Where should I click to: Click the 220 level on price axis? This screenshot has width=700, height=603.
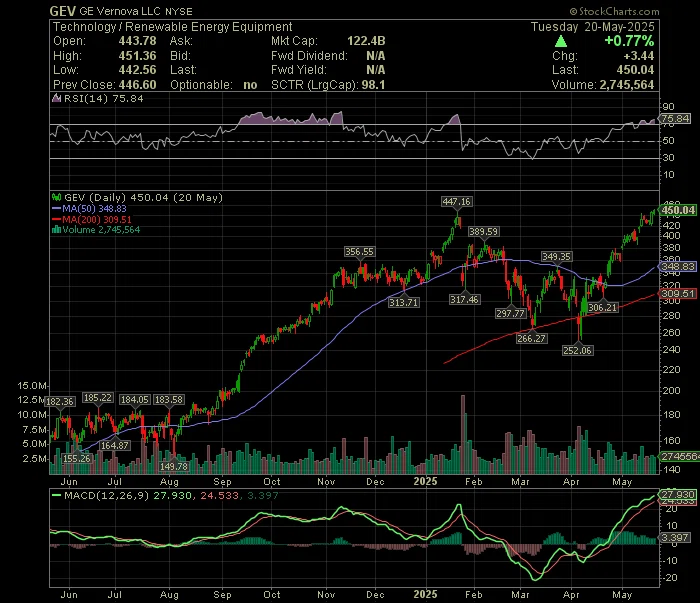671,370
